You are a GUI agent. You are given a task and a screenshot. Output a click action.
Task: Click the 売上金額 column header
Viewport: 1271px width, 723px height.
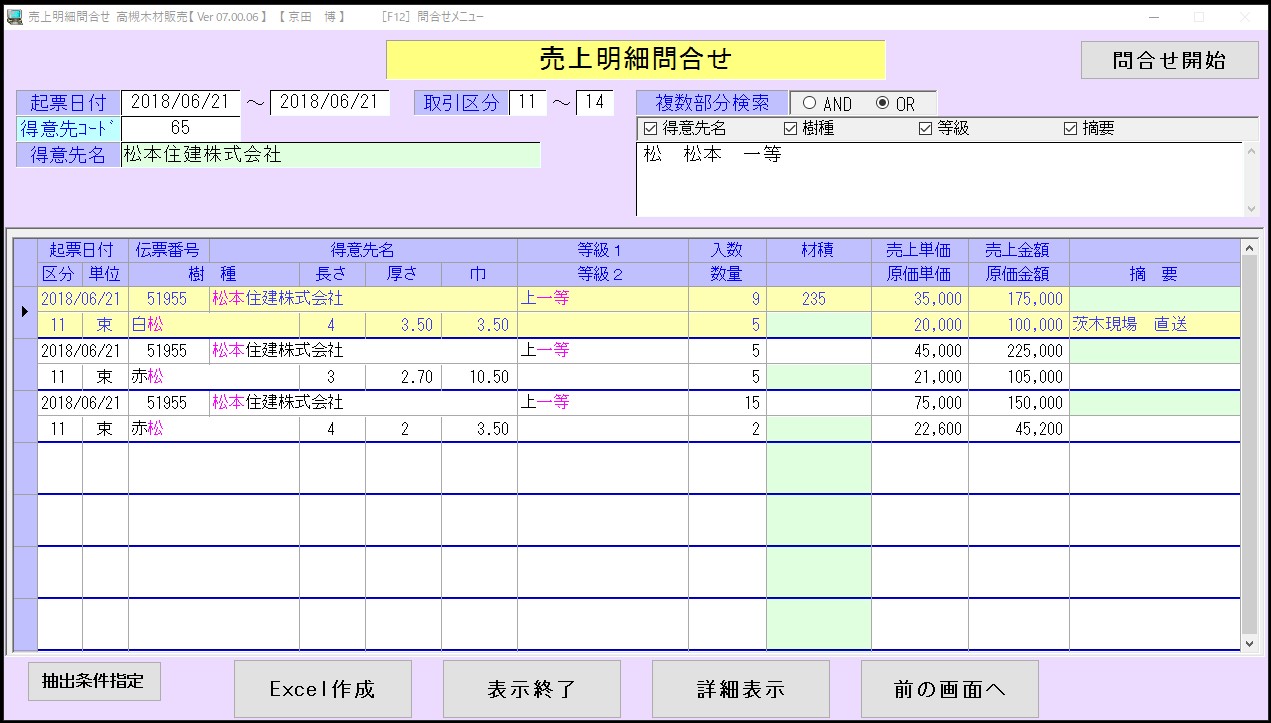tap(1018, 250)
